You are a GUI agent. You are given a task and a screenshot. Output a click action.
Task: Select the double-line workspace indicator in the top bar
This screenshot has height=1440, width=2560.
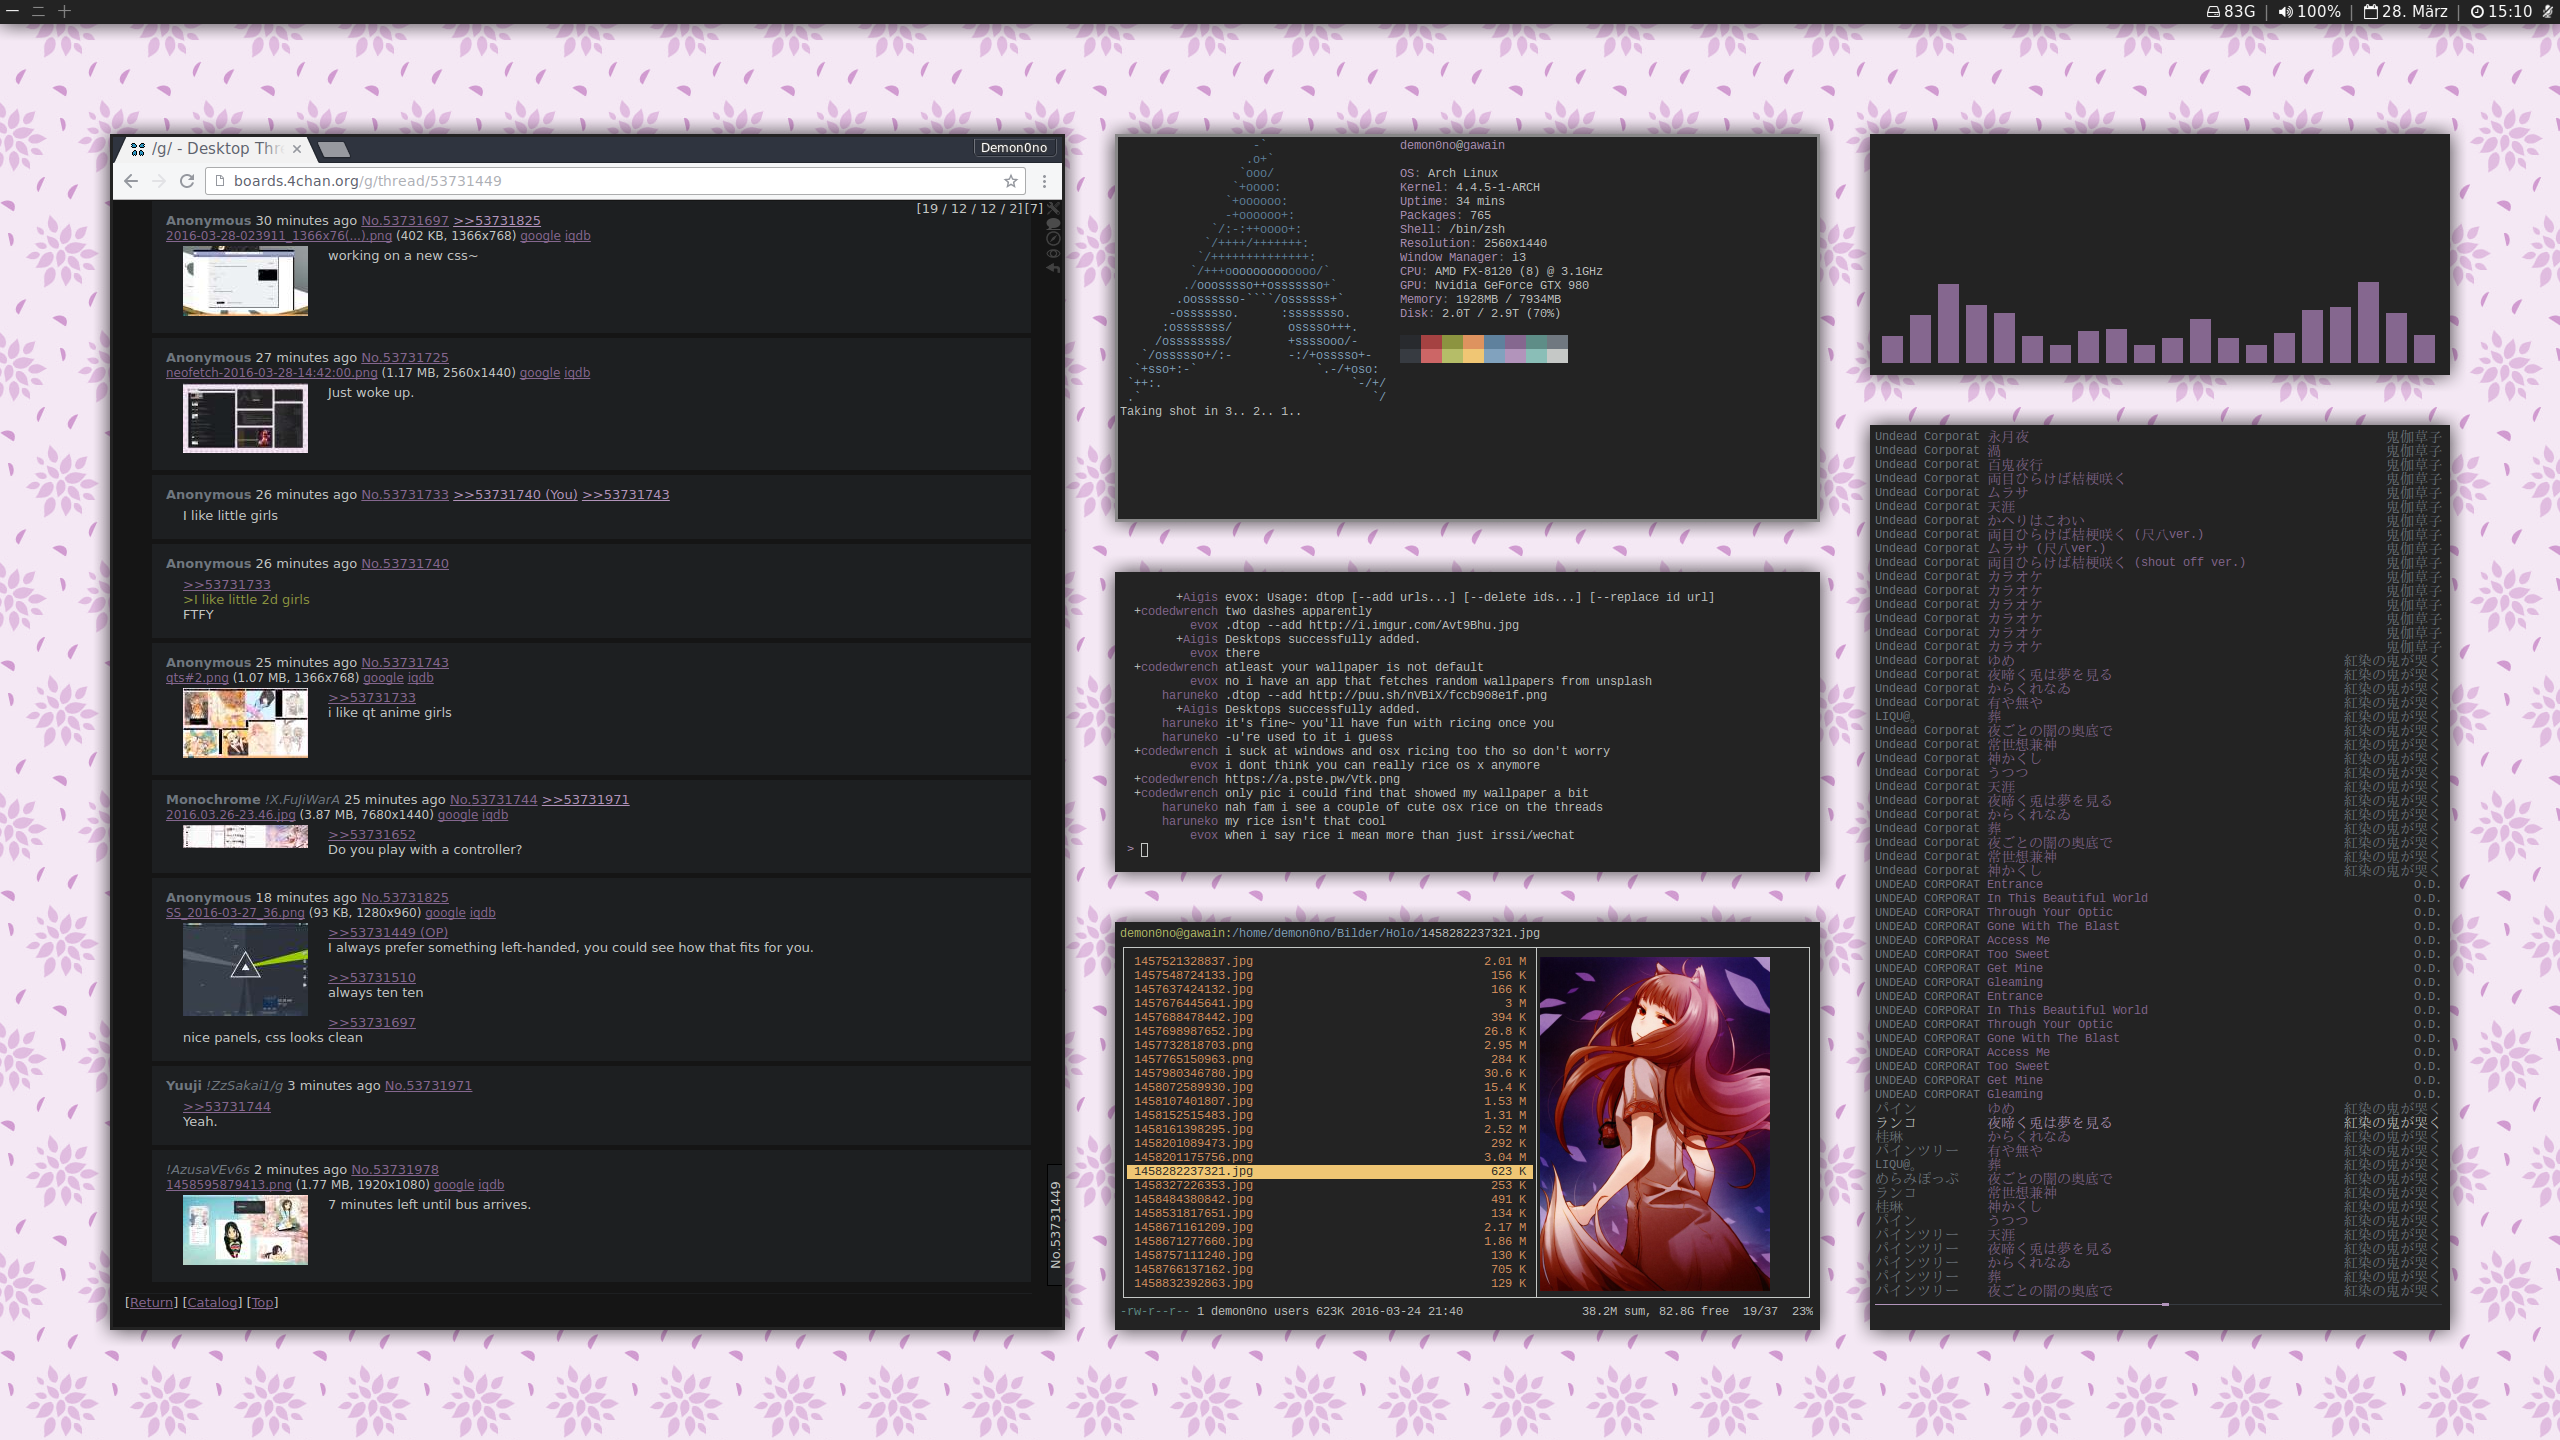pos(38,11)
